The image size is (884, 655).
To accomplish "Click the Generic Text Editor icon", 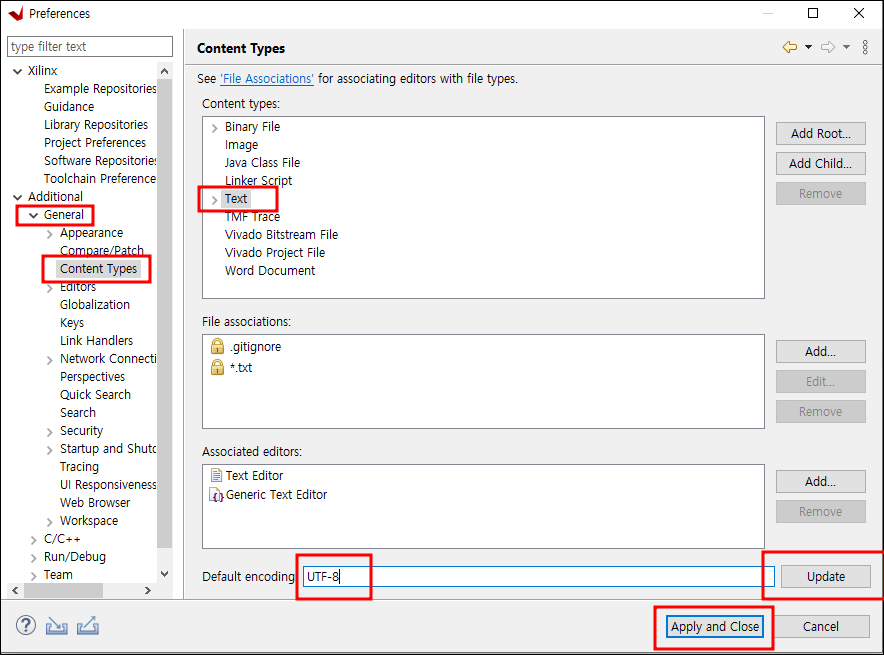I will click(216, 495).
